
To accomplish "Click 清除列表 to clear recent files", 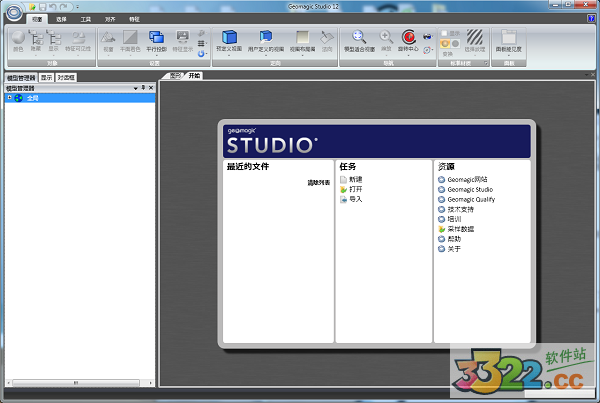I will tap(318, 182).
